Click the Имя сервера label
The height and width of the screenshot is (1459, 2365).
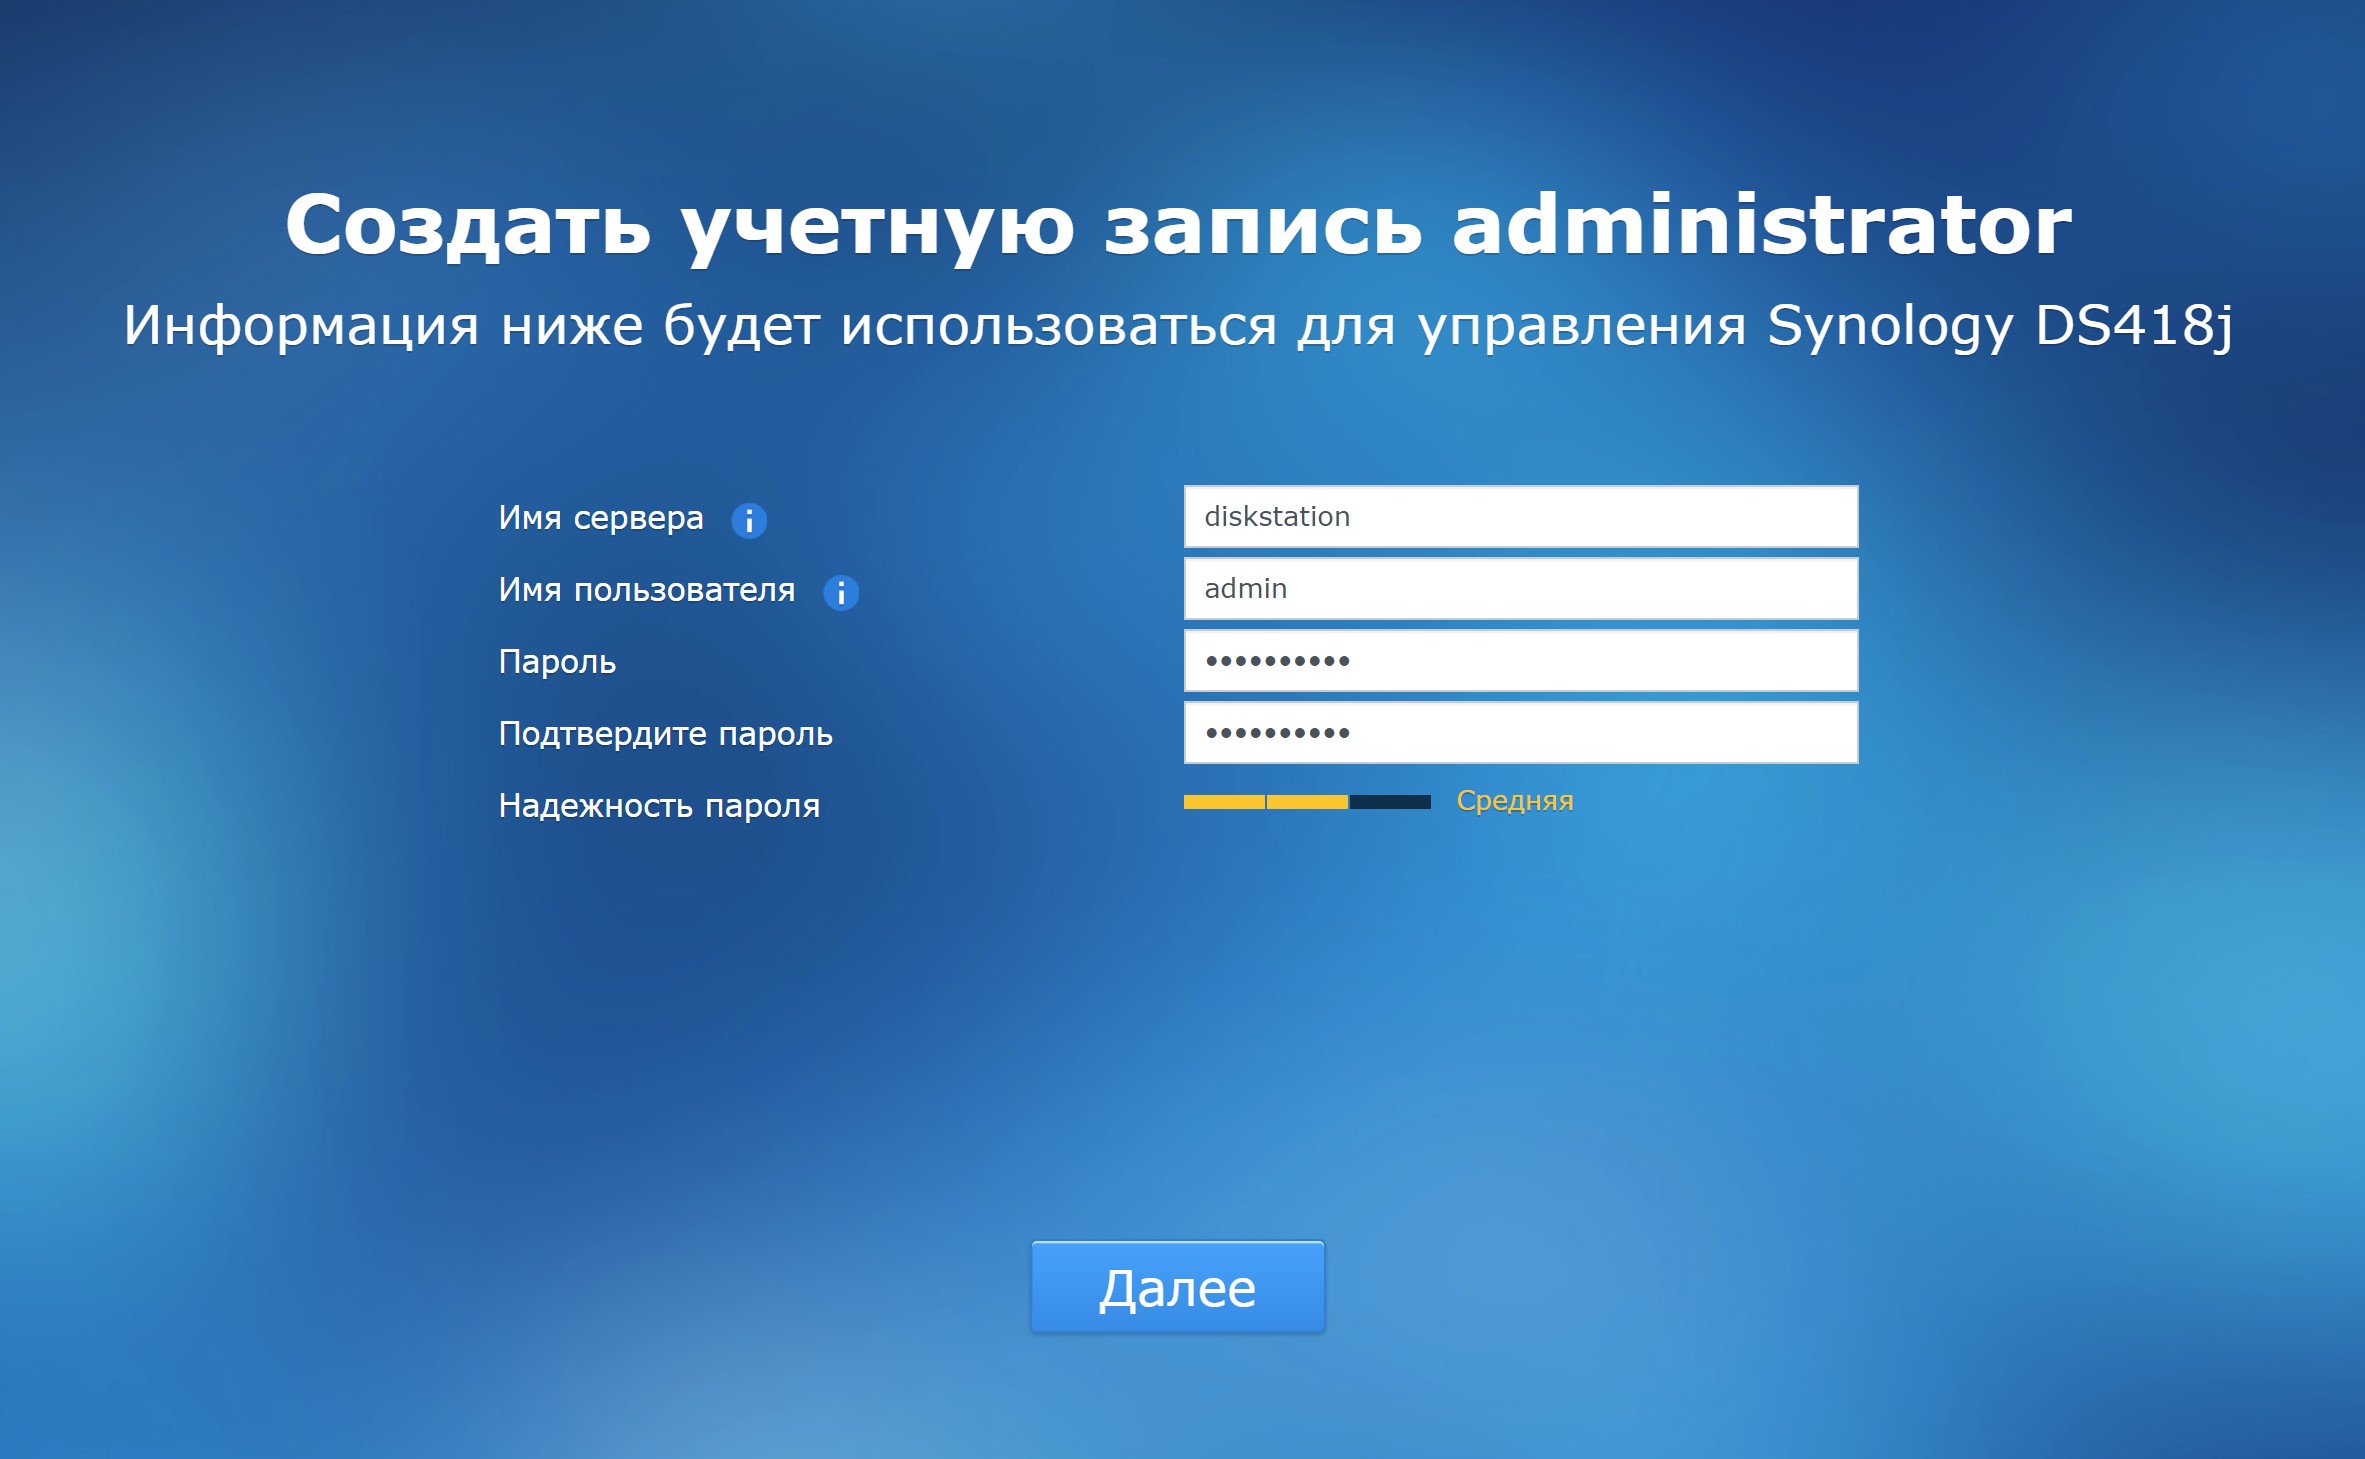pyautogui.click(x=601, y=518)
